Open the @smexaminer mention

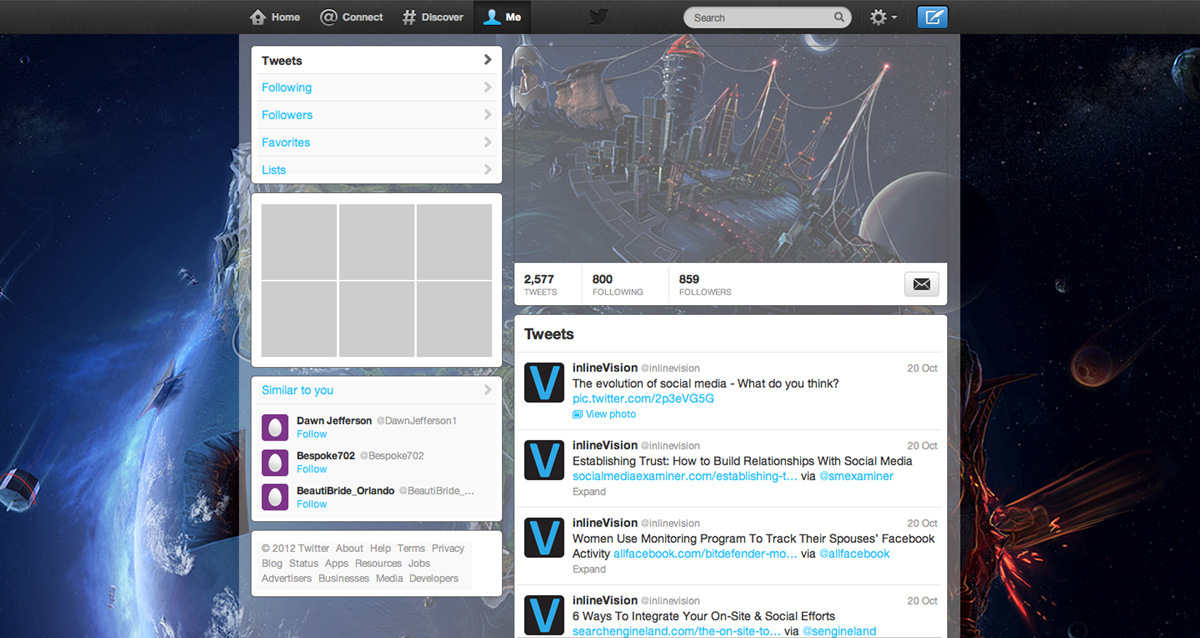click(x=856, y=476)
